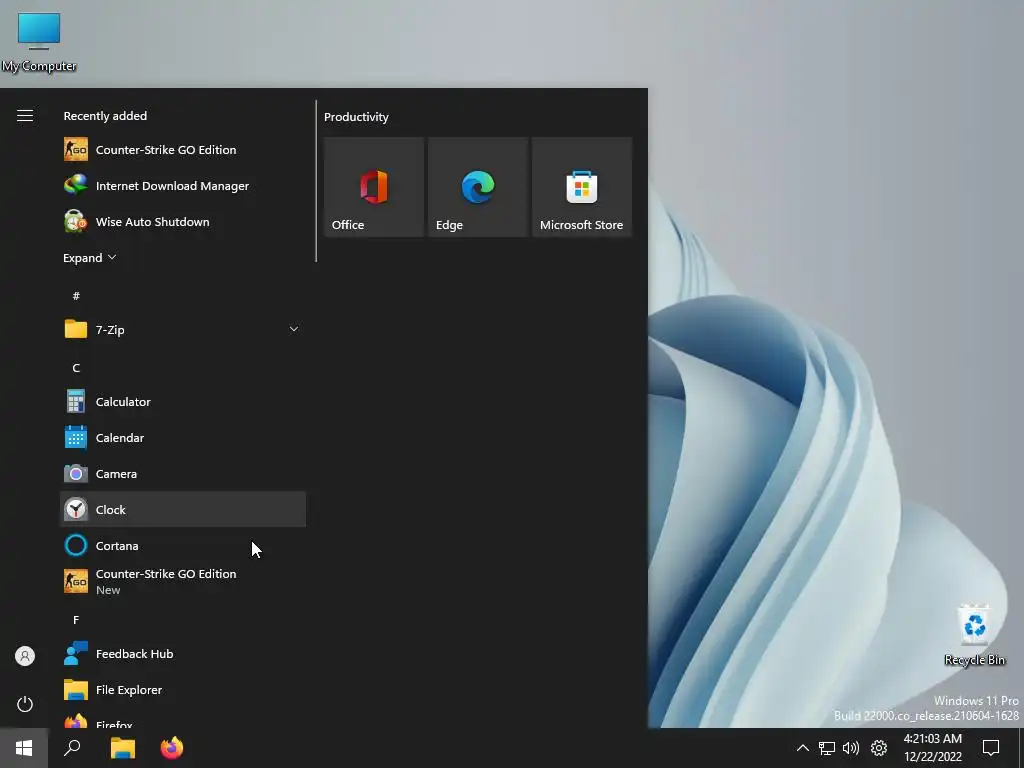Screen dimensions: 1024x768
Task: Open the Power options button
Action: point(25,704)
